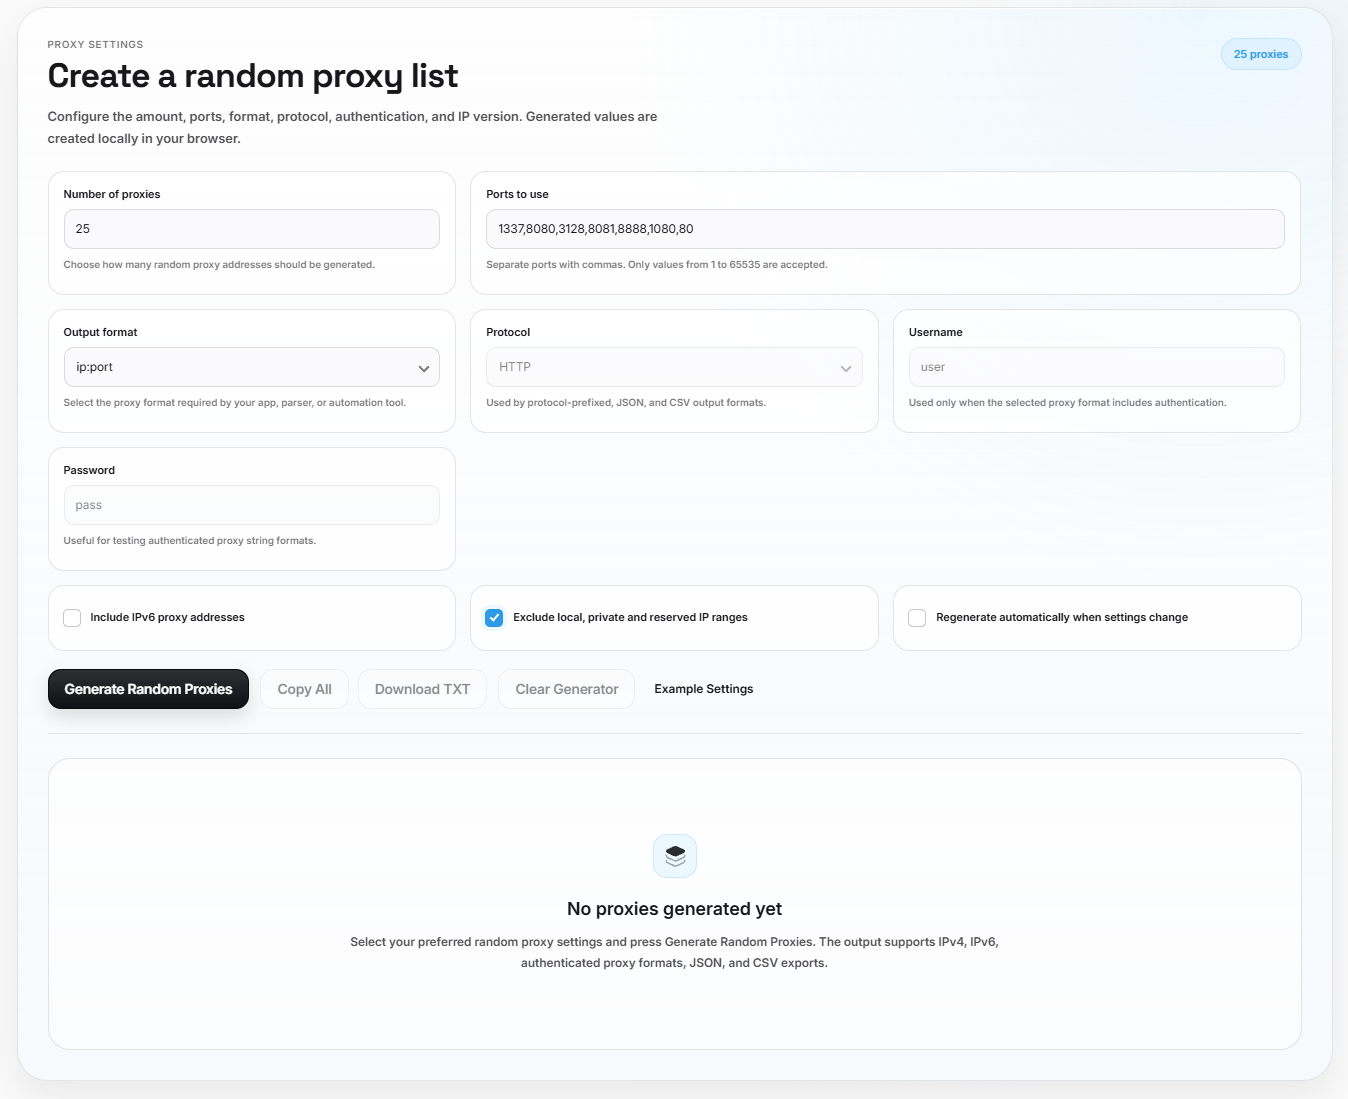Click the "Create a random proxy list" heading
1348x1099 pixels.
(253, 76)
